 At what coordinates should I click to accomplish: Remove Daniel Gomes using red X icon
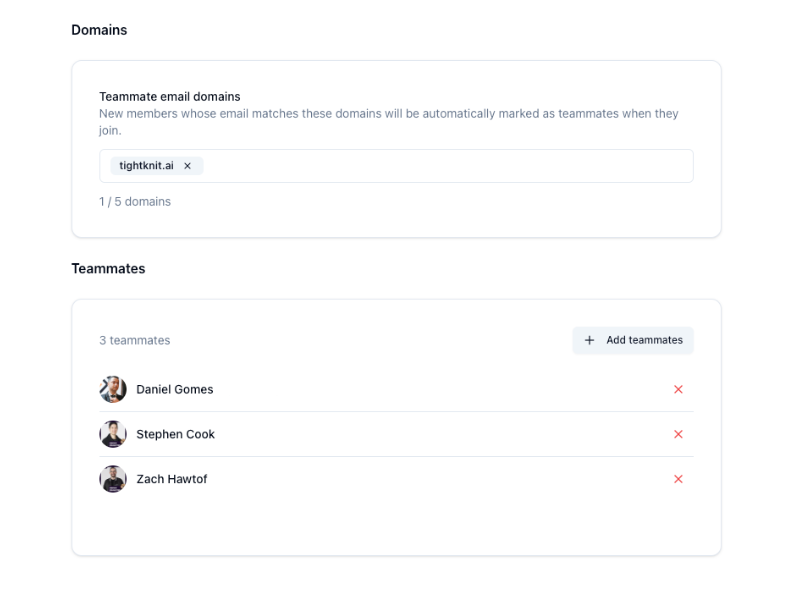coord(678,389)
